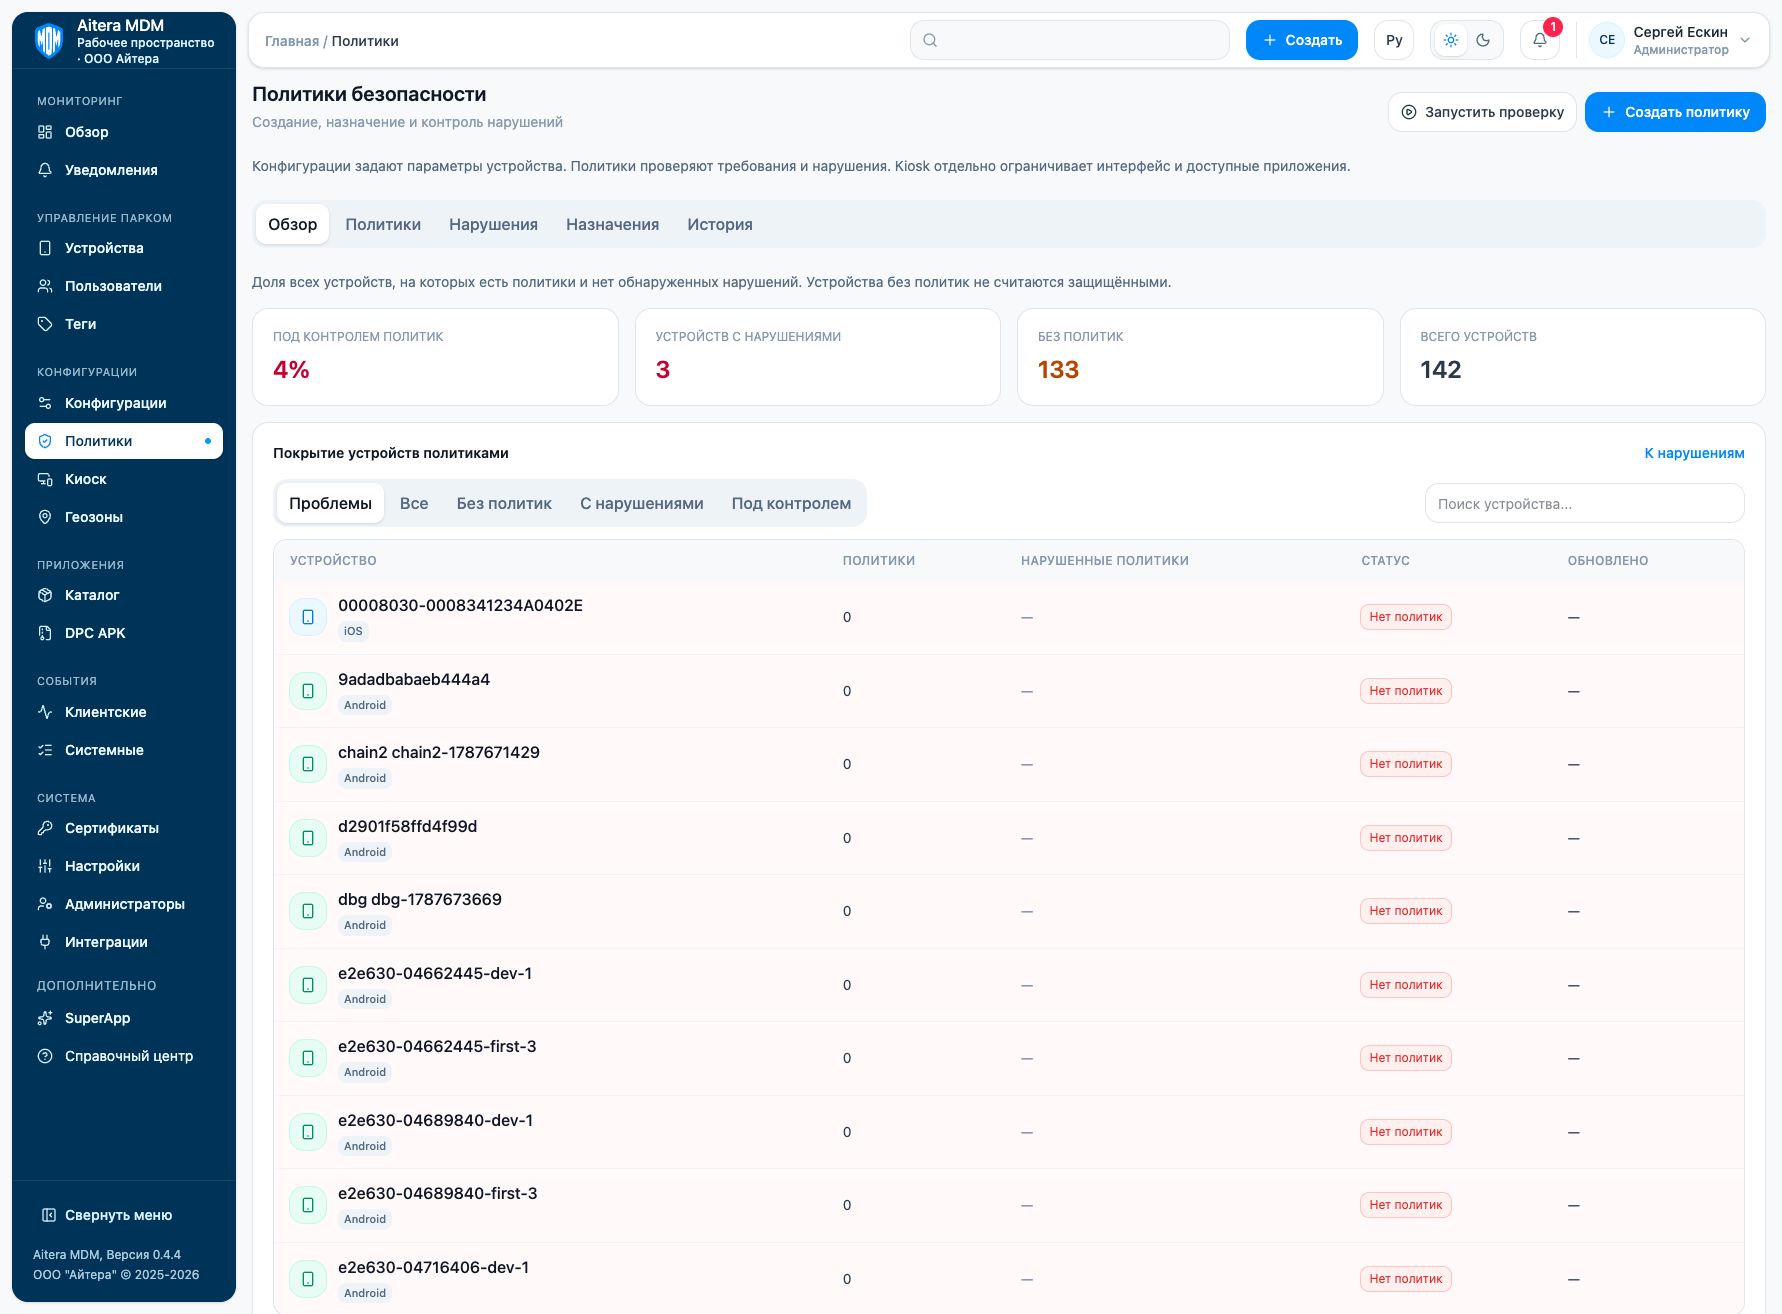This screenshot has width=1782, height=1314.
Task: Select Без политик filter tab
Action: [x=504, y=503]
